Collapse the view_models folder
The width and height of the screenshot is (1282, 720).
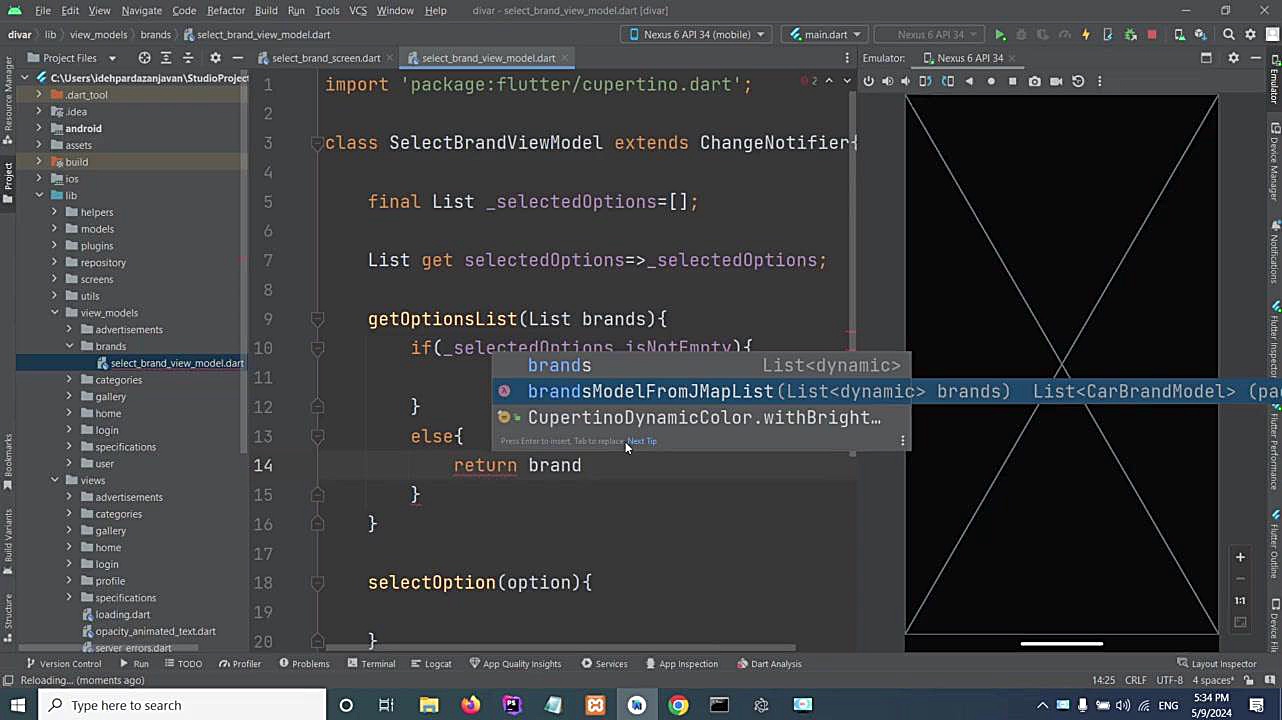[x=56, y=313]
